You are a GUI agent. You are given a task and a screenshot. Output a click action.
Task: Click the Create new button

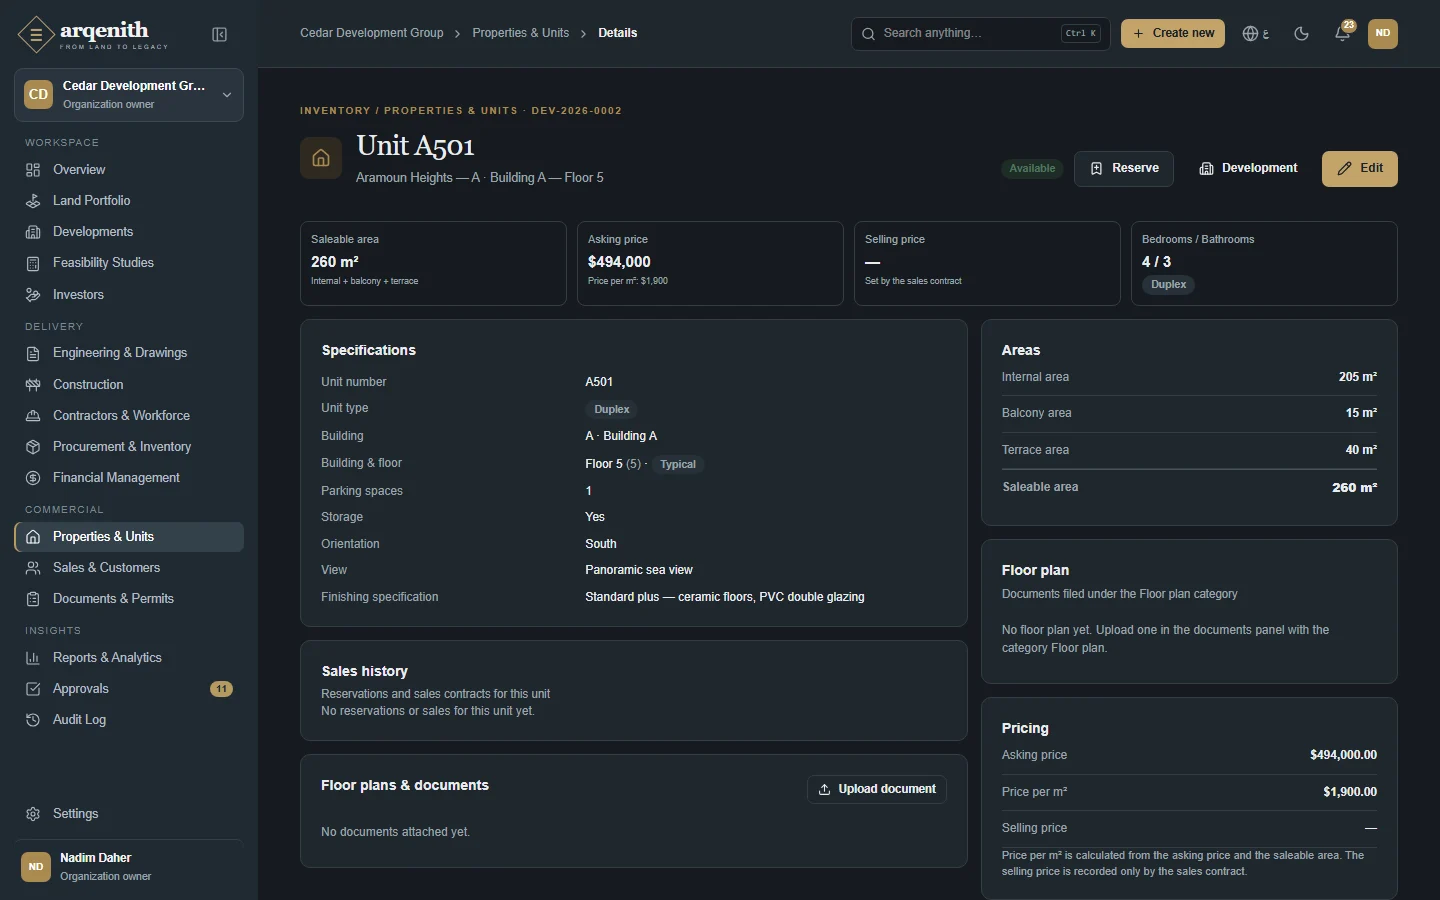click(x=1173, y=33)
